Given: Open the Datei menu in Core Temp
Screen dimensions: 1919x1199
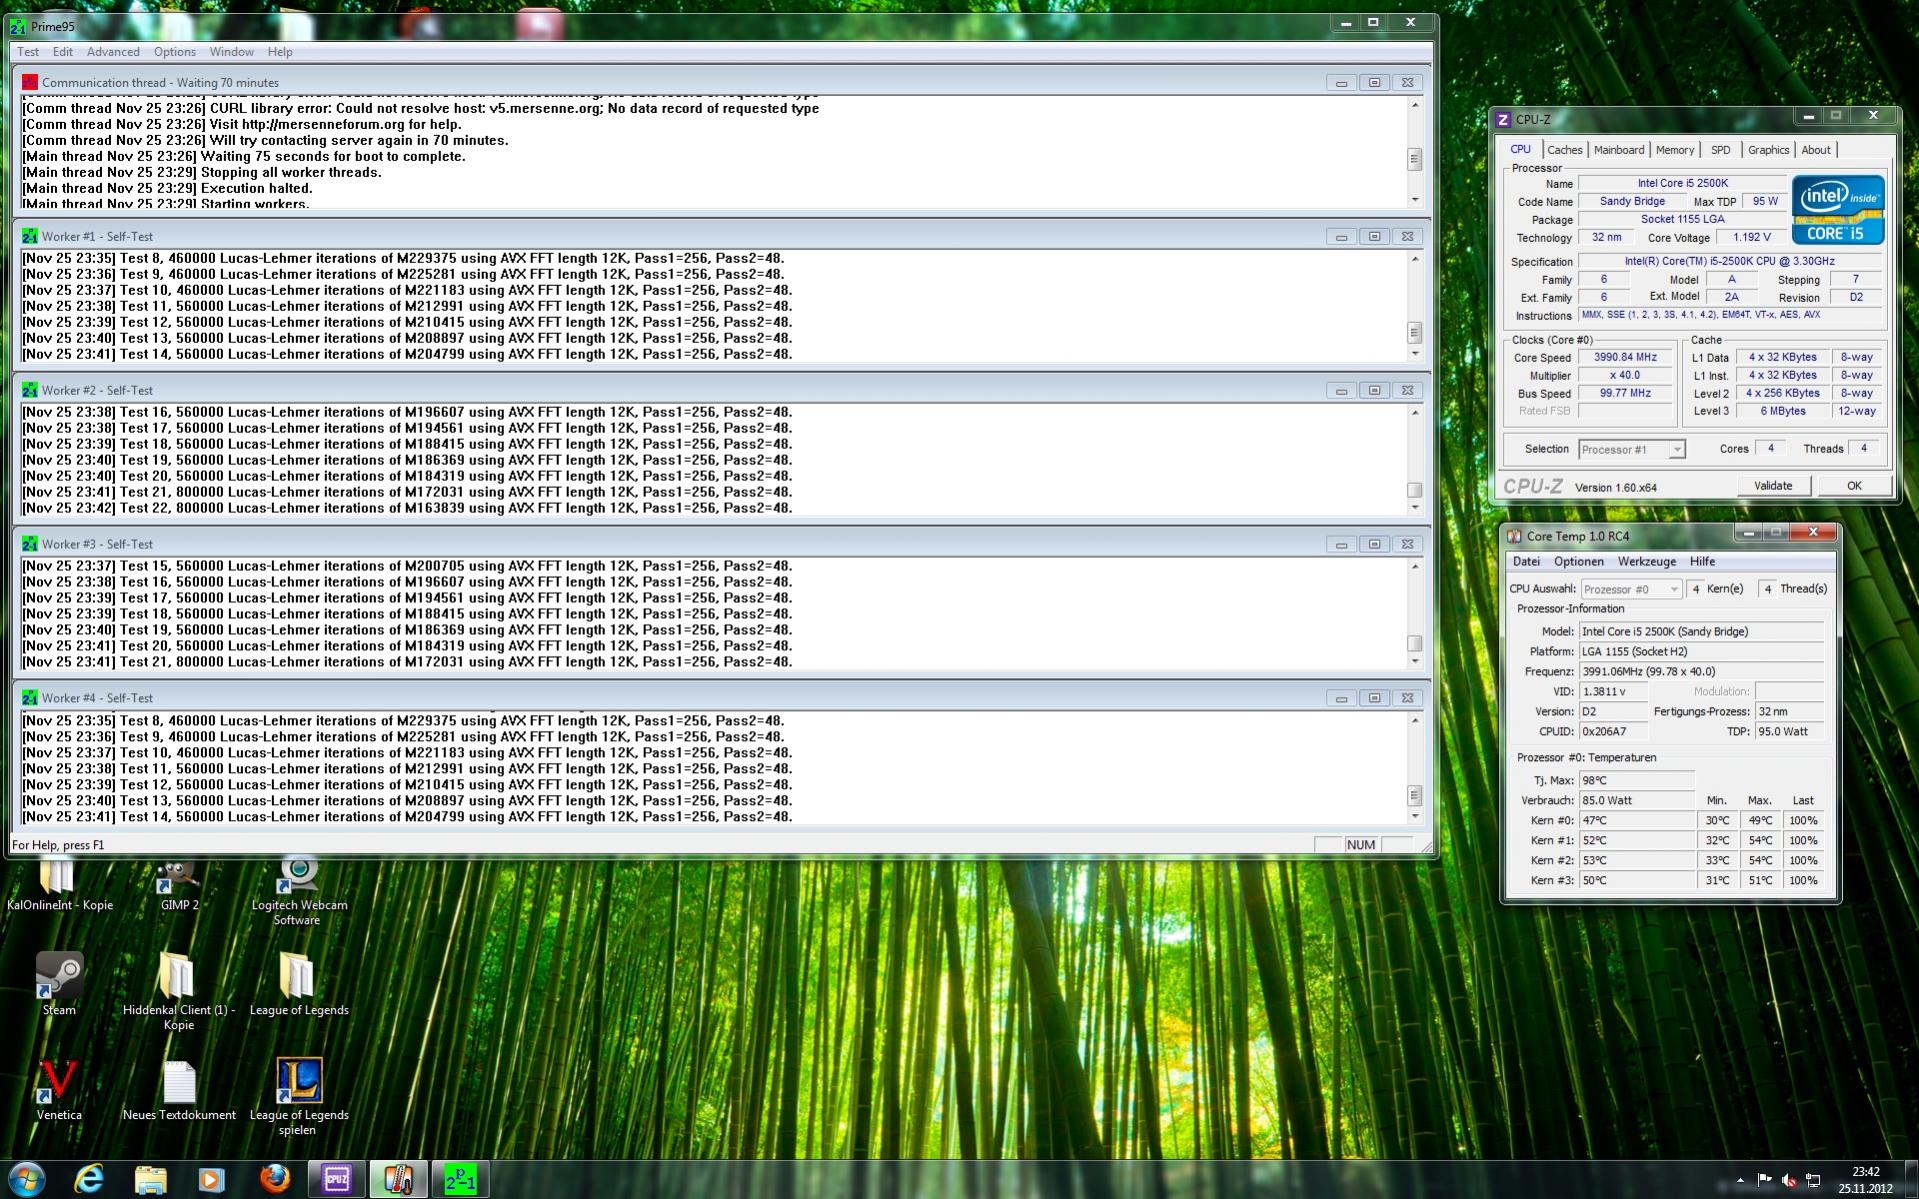Looking at the screenshot, I should point(1526,562).
